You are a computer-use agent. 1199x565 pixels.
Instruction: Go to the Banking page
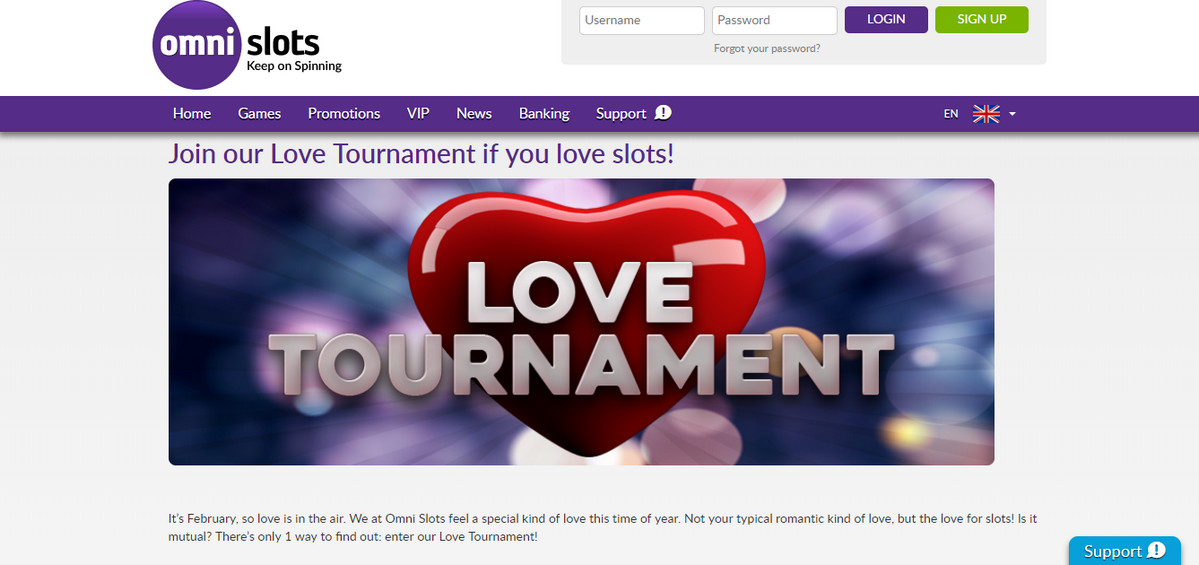[544, 113]
